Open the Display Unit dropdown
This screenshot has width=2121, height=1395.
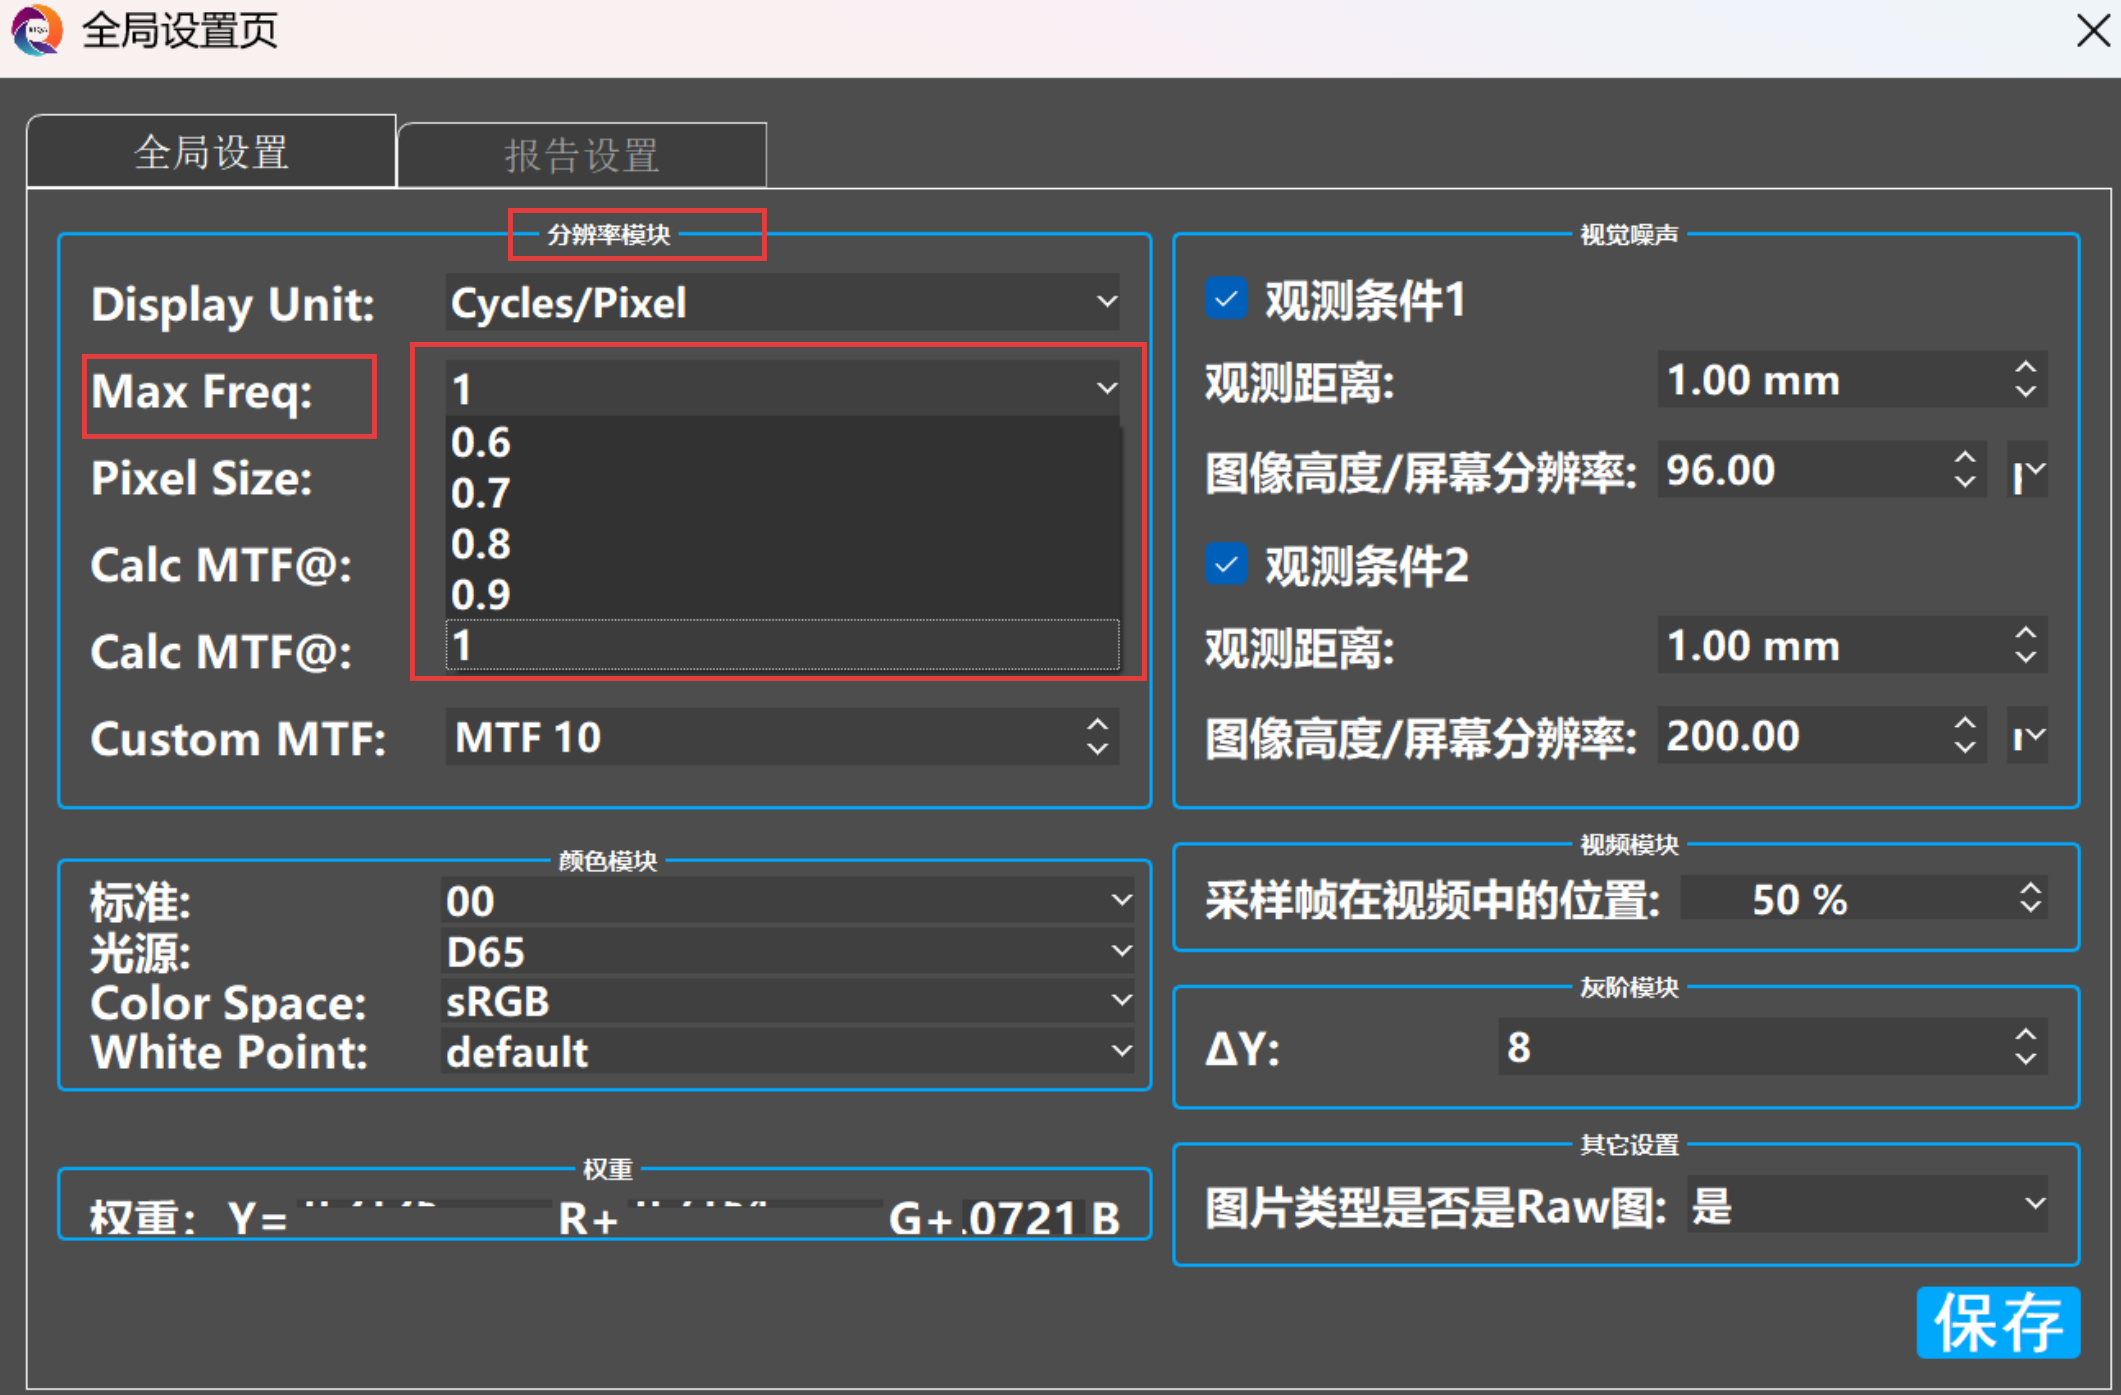coord(782,302)
